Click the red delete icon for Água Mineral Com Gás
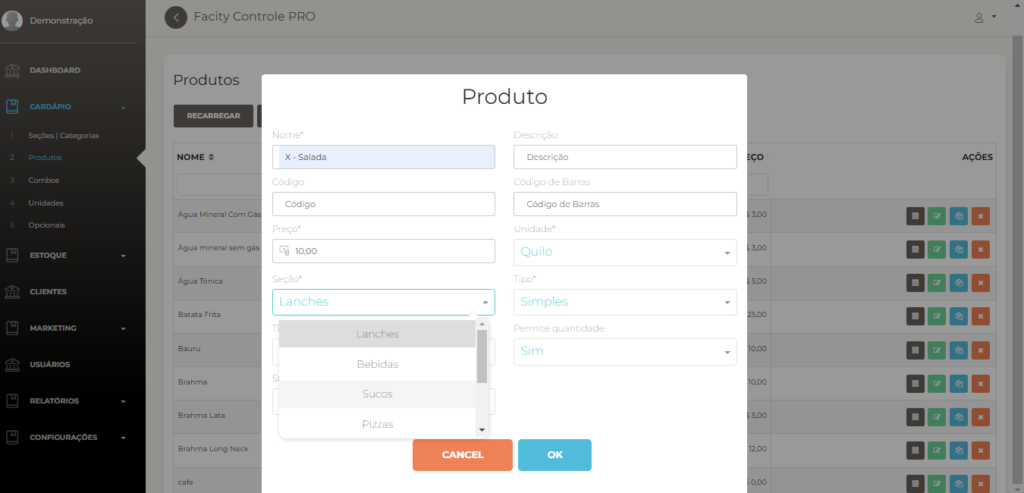Image resolution: width=1024 pixels, height=493 pixels. pos(980,215)
